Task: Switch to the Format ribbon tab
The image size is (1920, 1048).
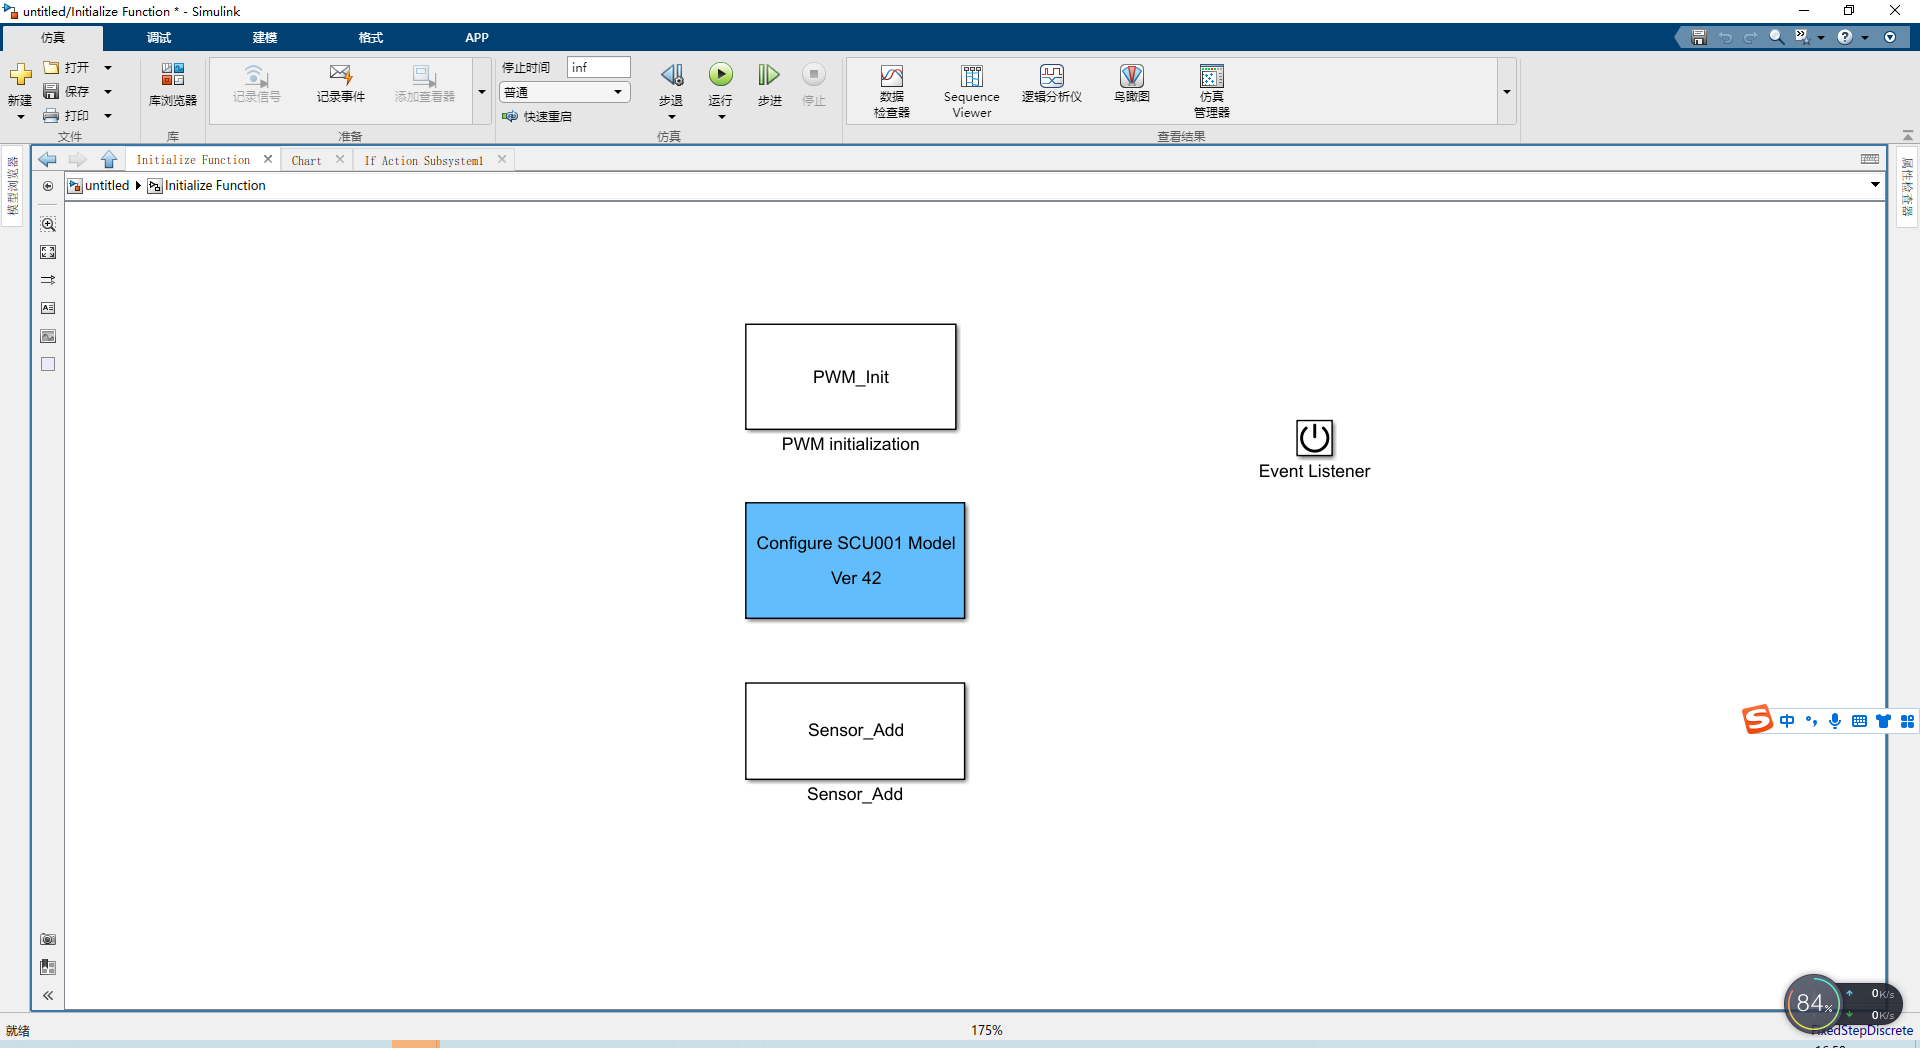Action: click(x=370, y=38)
